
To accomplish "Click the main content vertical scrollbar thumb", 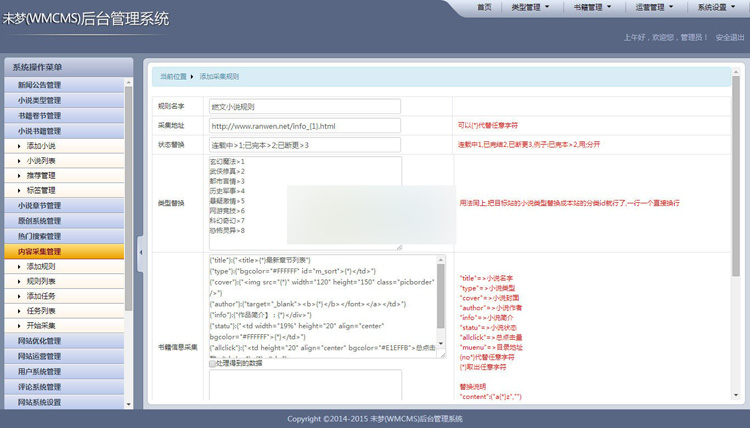I will 736,176.
